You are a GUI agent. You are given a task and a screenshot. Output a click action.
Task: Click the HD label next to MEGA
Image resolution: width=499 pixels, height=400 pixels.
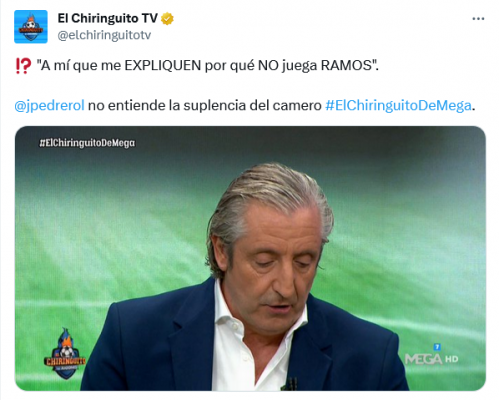(452, 359)
